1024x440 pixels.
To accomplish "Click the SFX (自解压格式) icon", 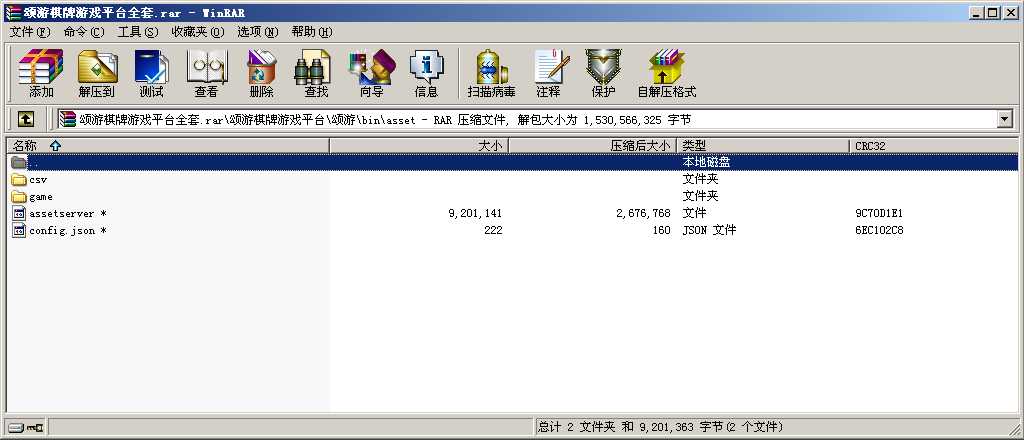I will pyautogui.click(x=667, y=73).
